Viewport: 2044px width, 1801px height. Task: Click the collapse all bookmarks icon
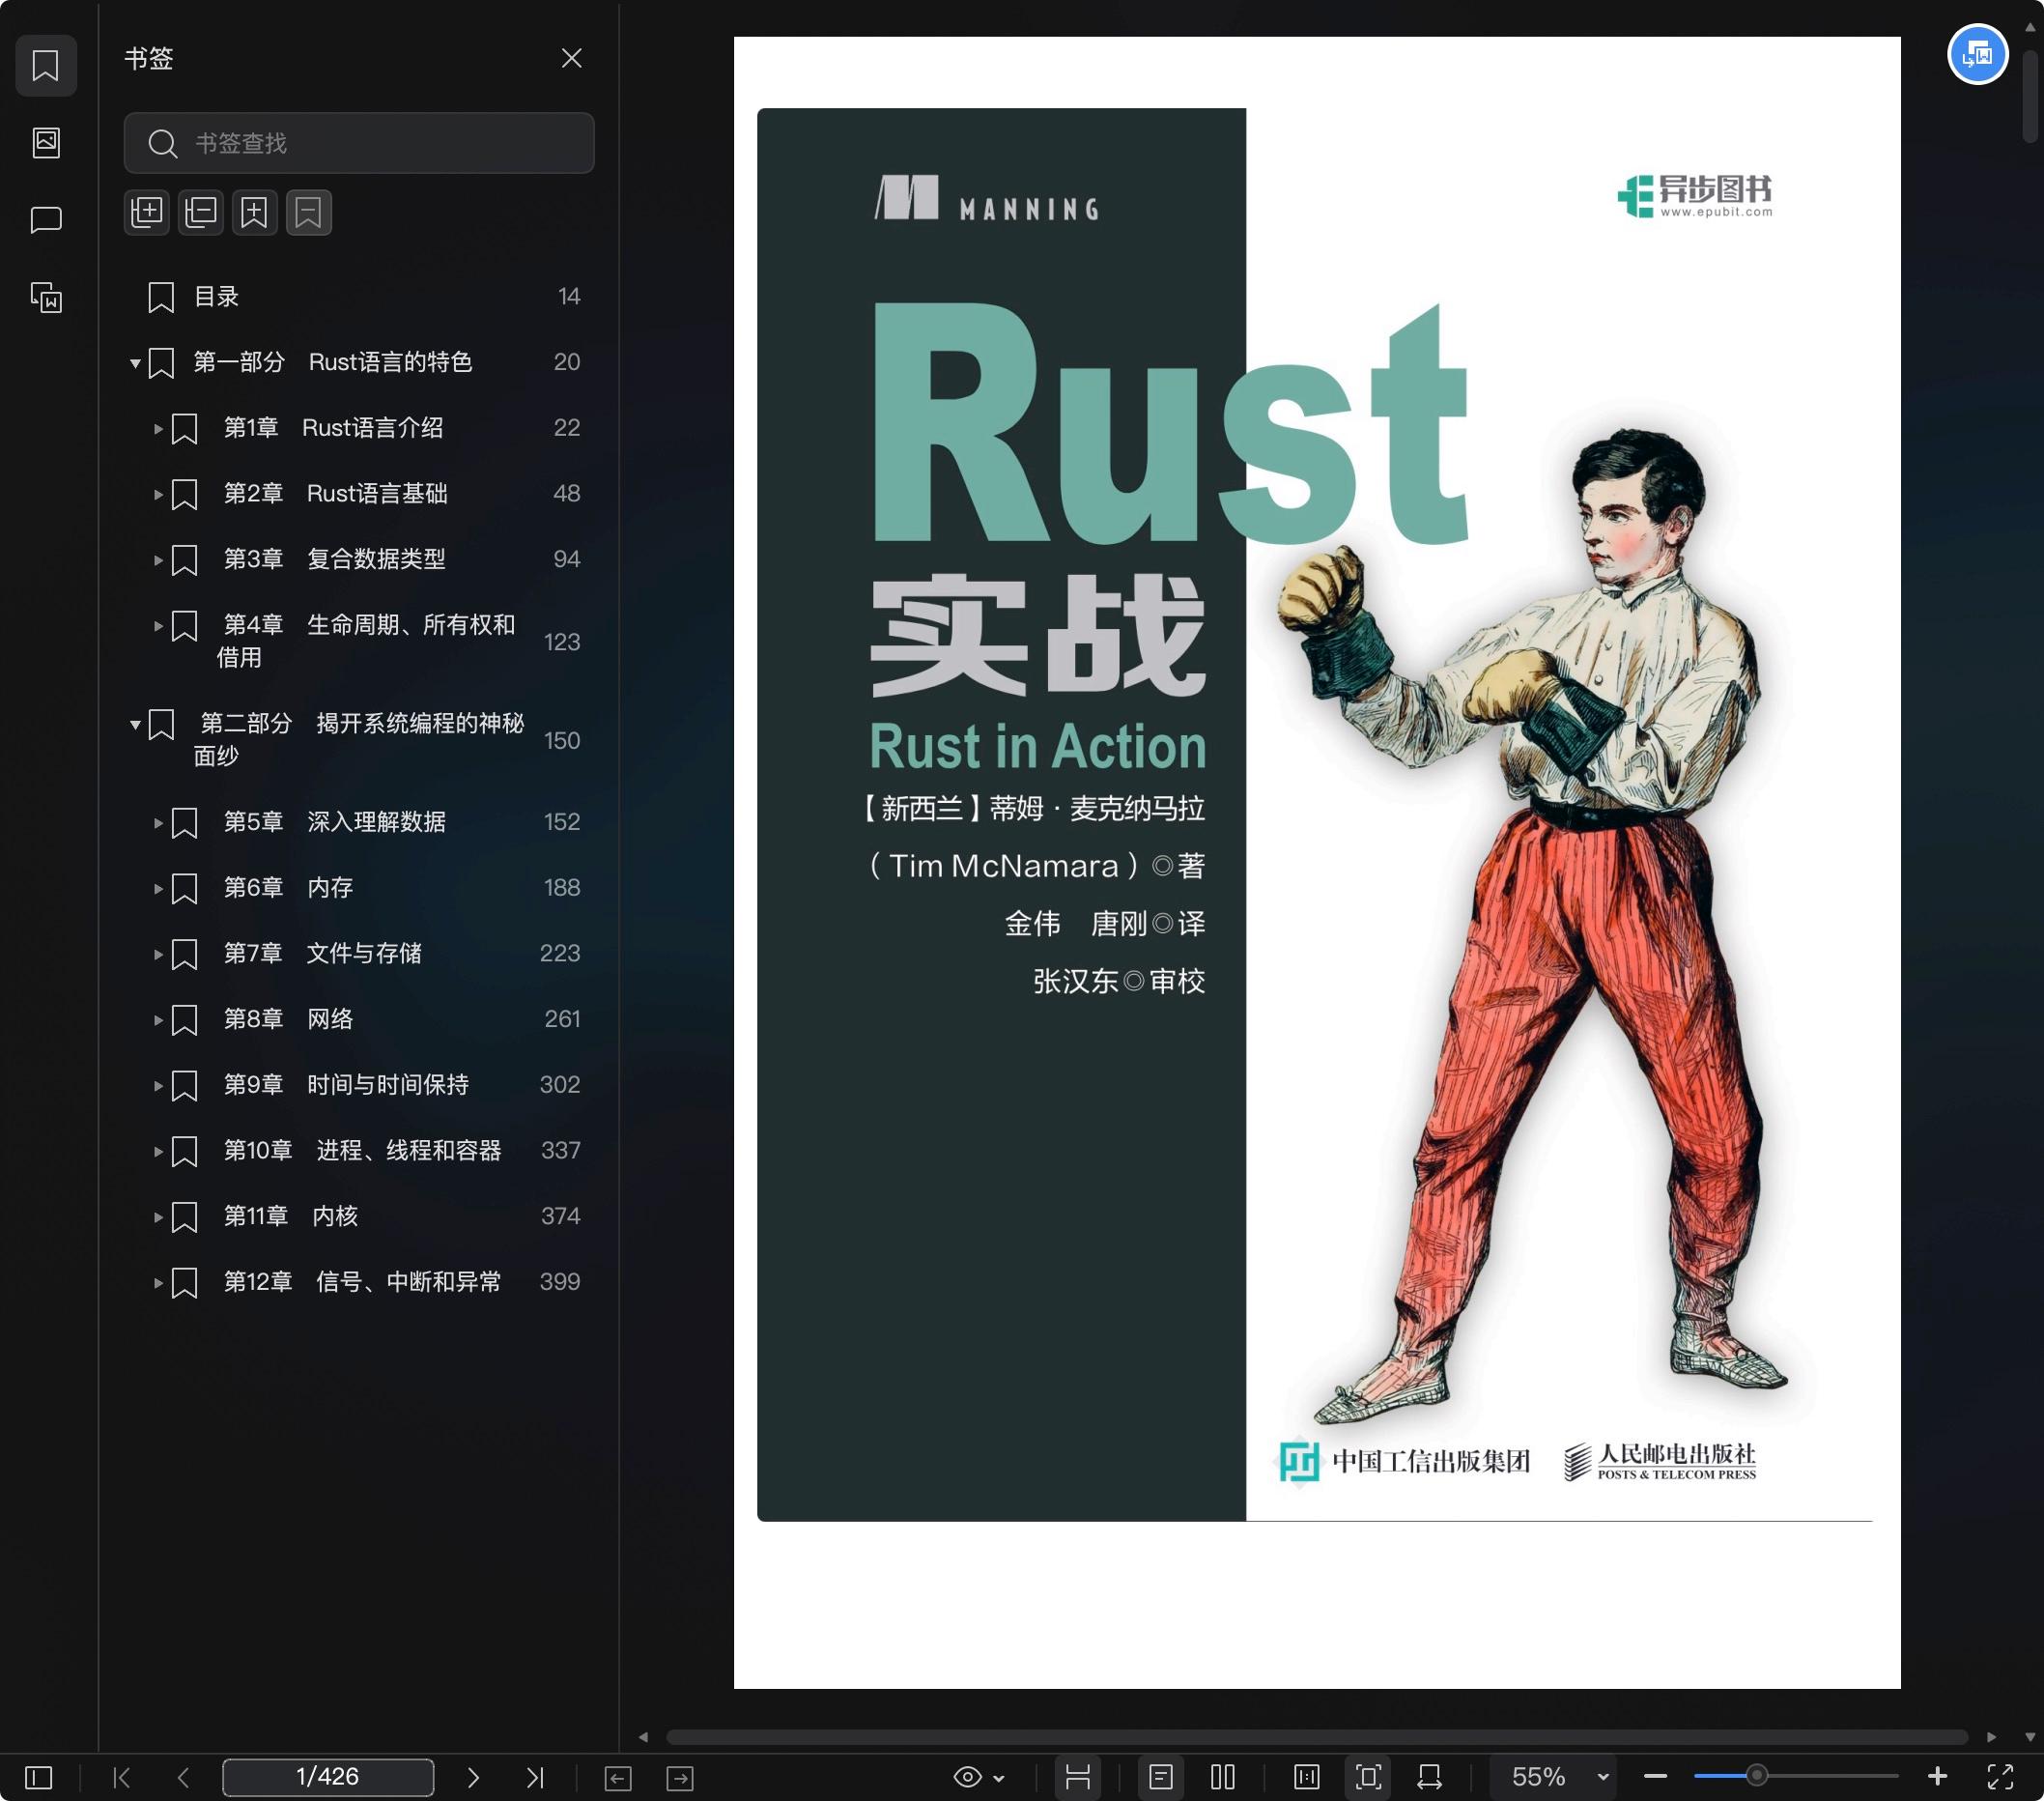(x=201, y=212)
